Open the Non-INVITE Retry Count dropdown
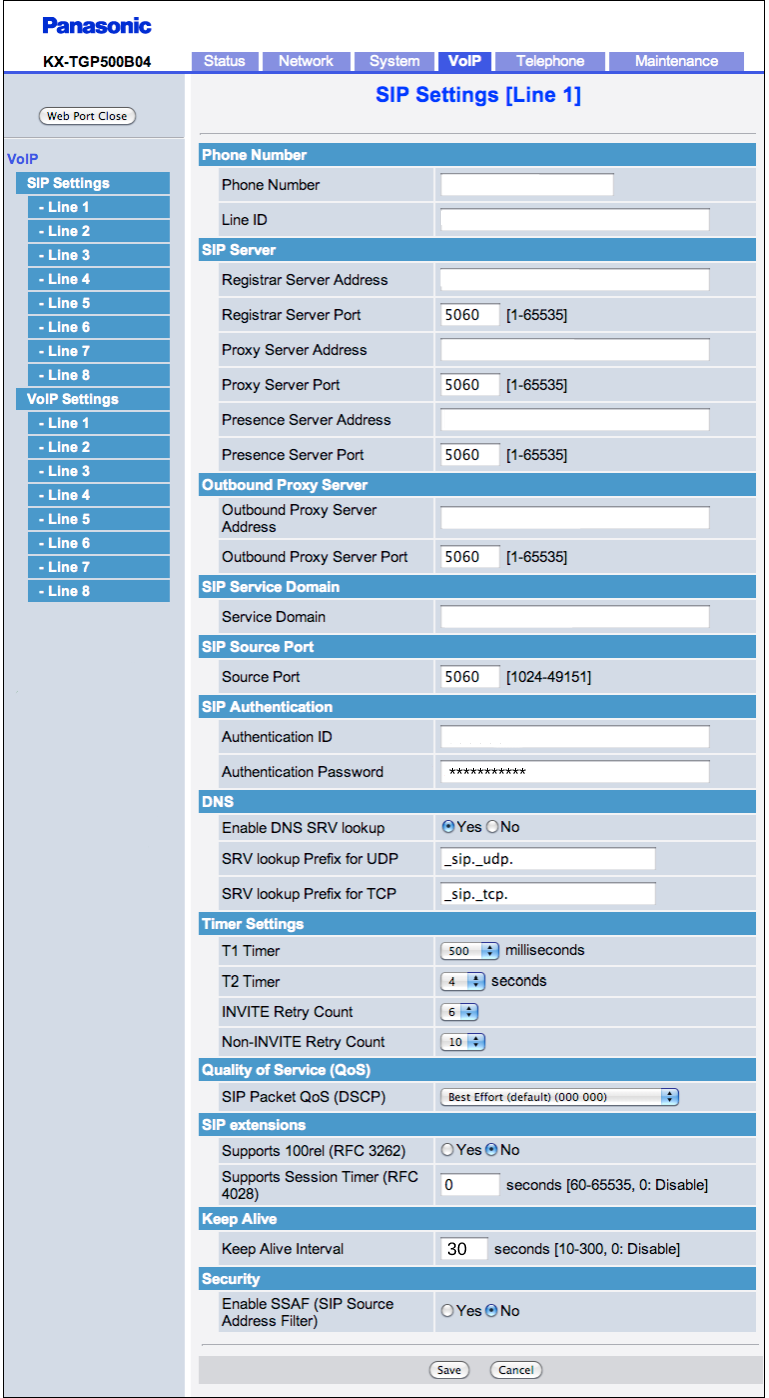Viewport: 769px width, 1398px height. coord(463,1042)
